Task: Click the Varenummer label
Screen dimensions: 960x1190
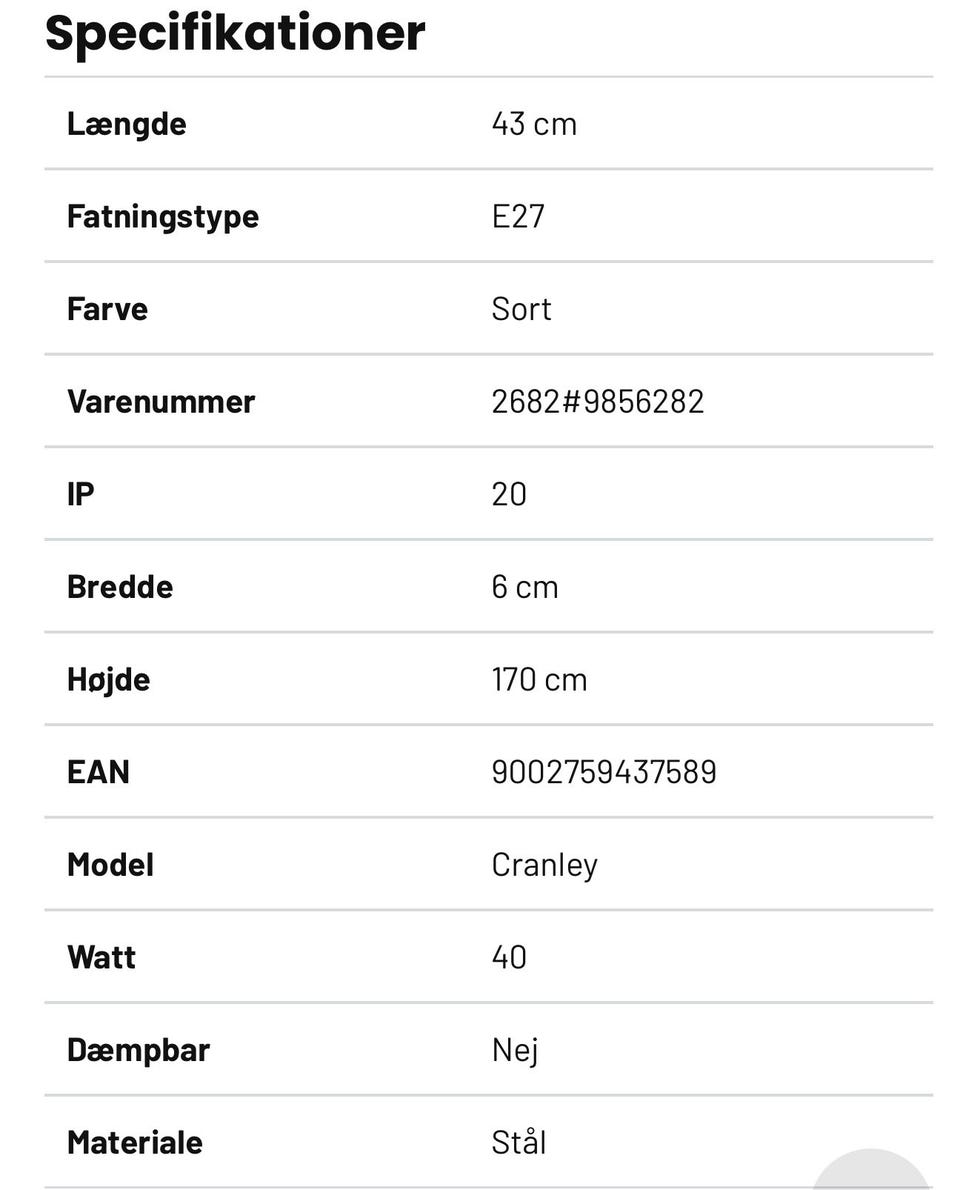Action: coord(161,402)
